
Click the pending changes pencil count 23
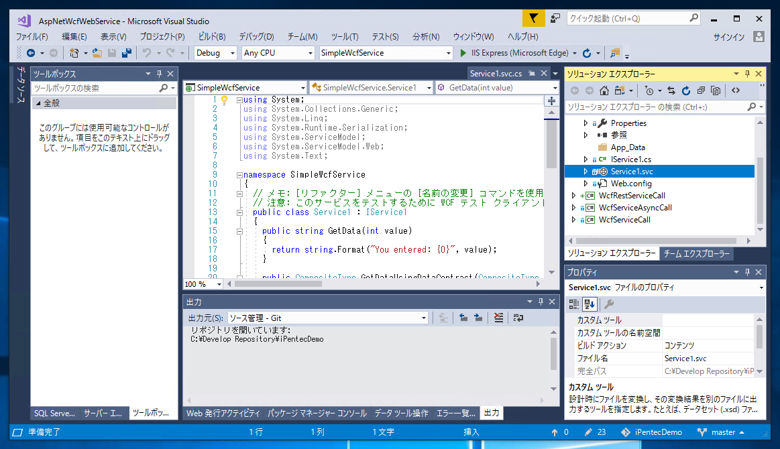[x=595, y=432]
